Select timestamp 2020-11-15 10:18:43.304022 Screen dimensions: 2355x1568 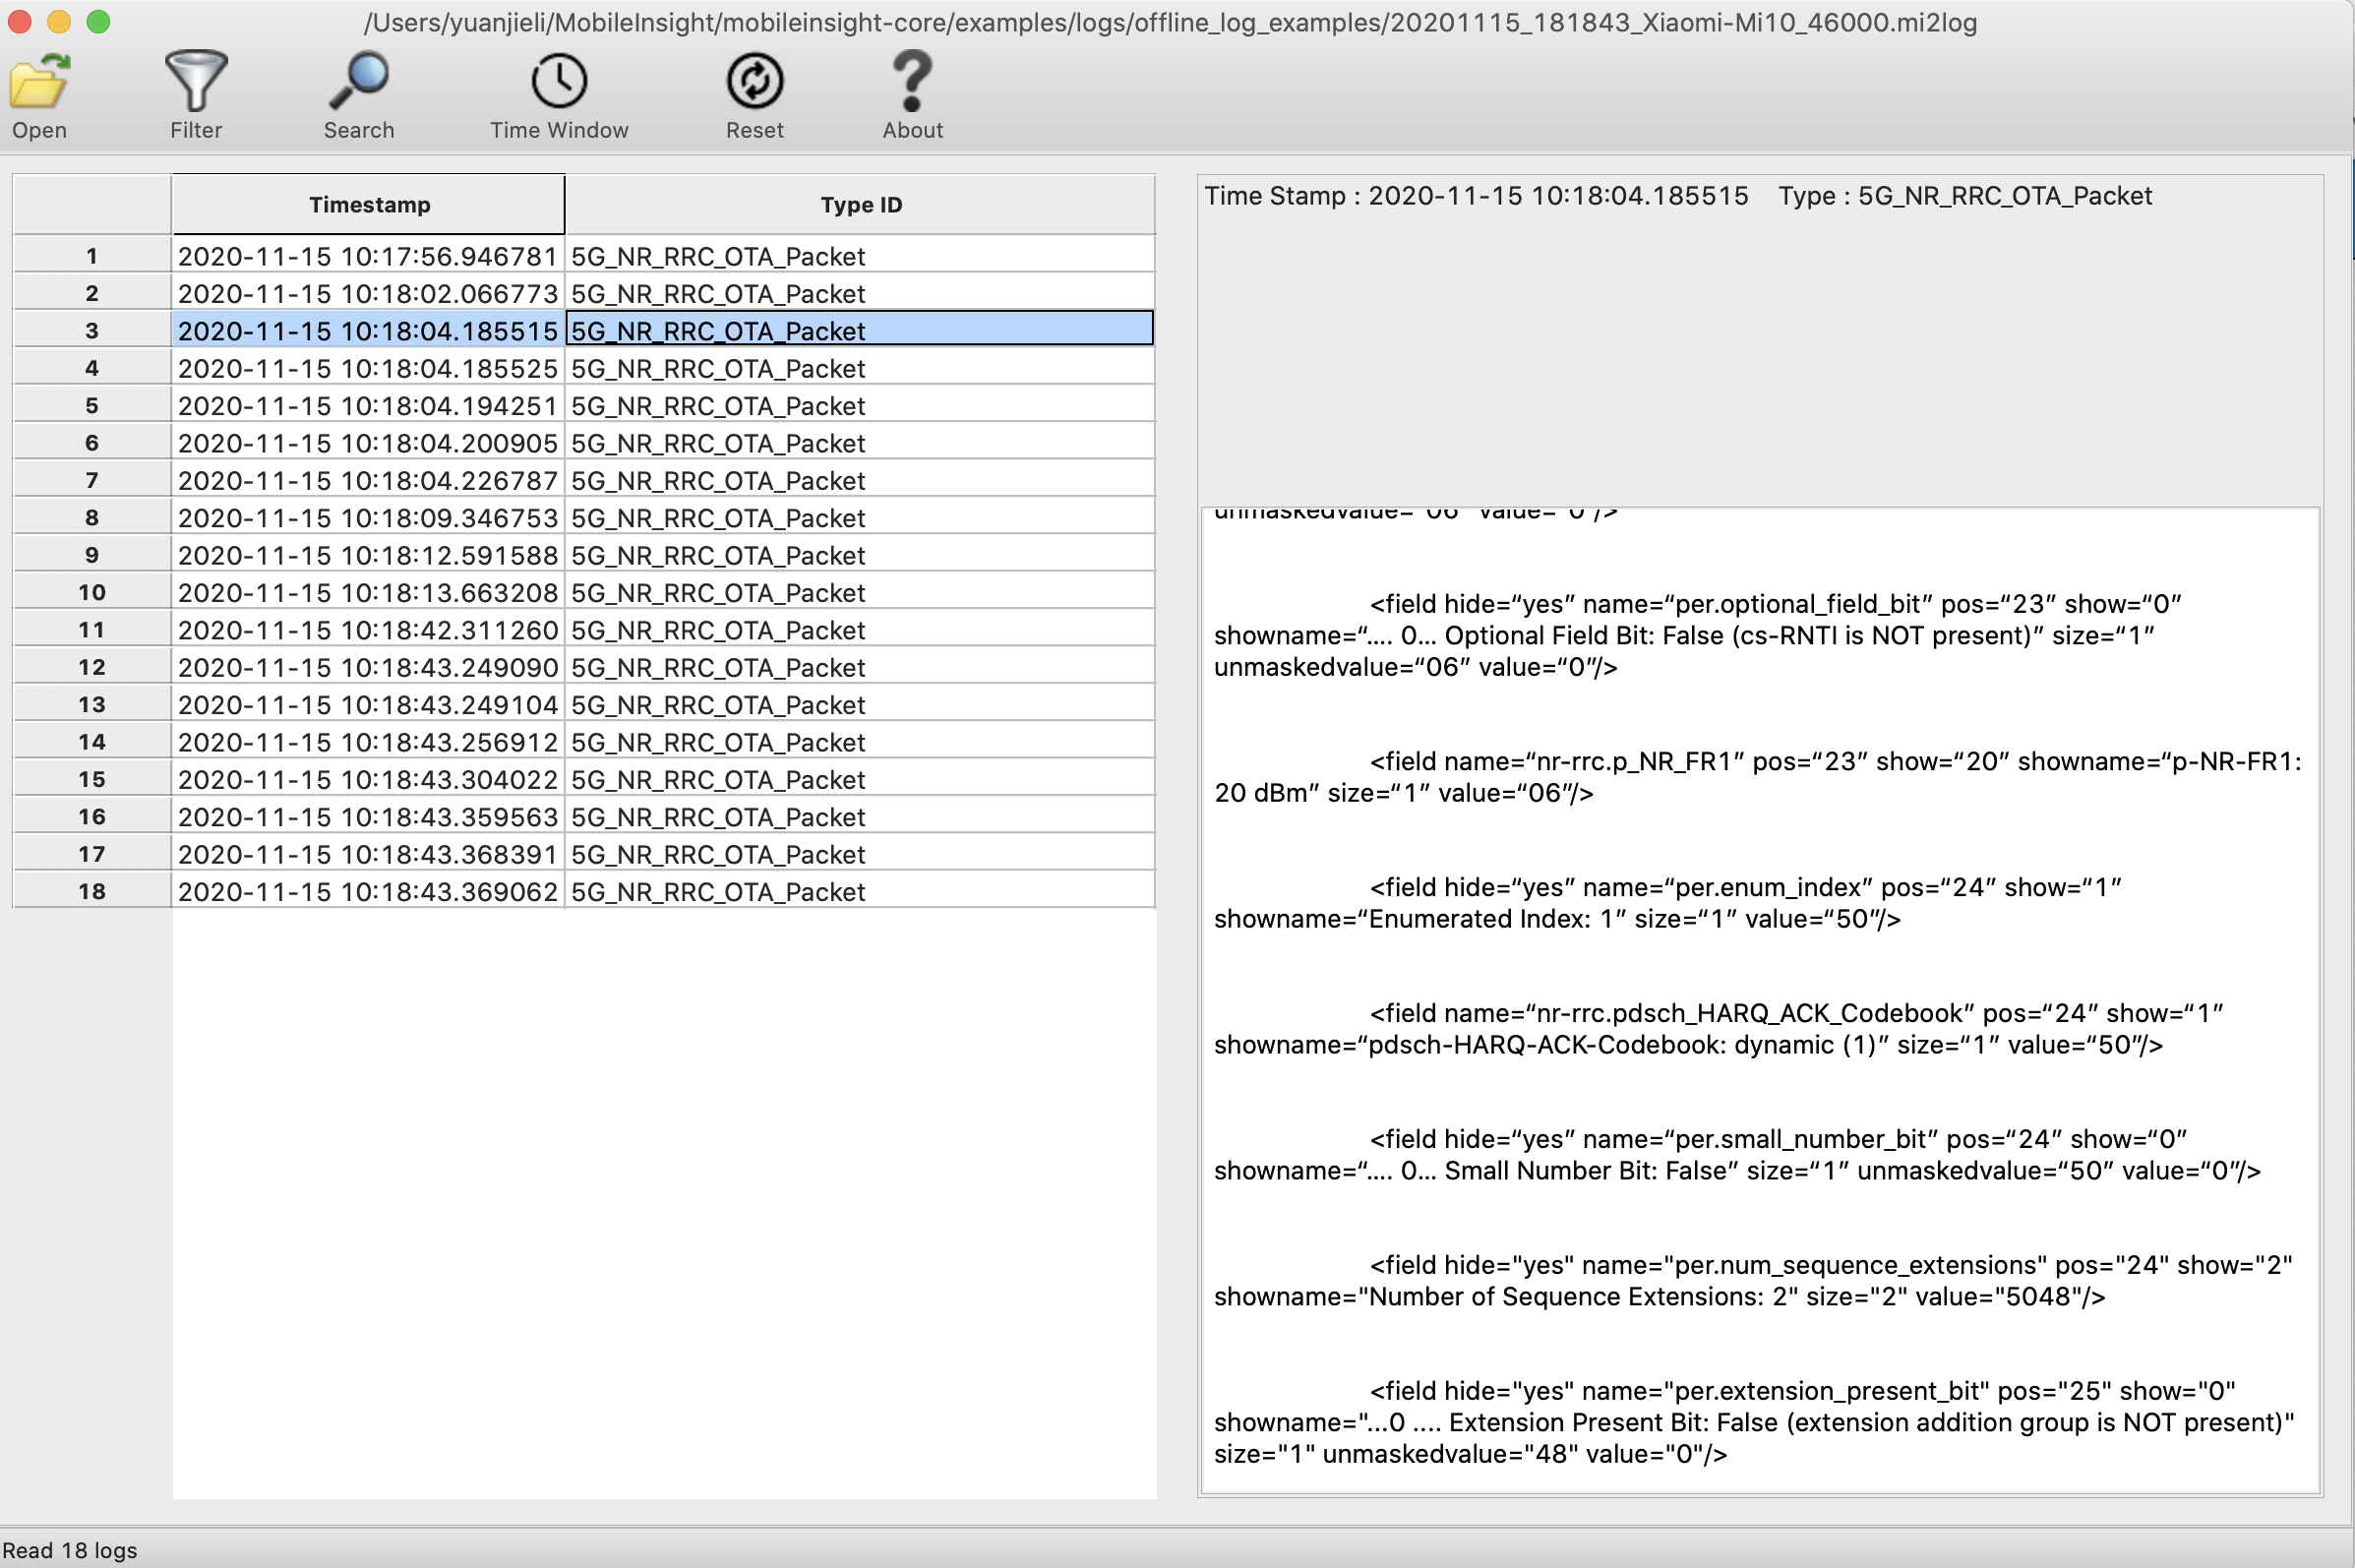[368, 778]
